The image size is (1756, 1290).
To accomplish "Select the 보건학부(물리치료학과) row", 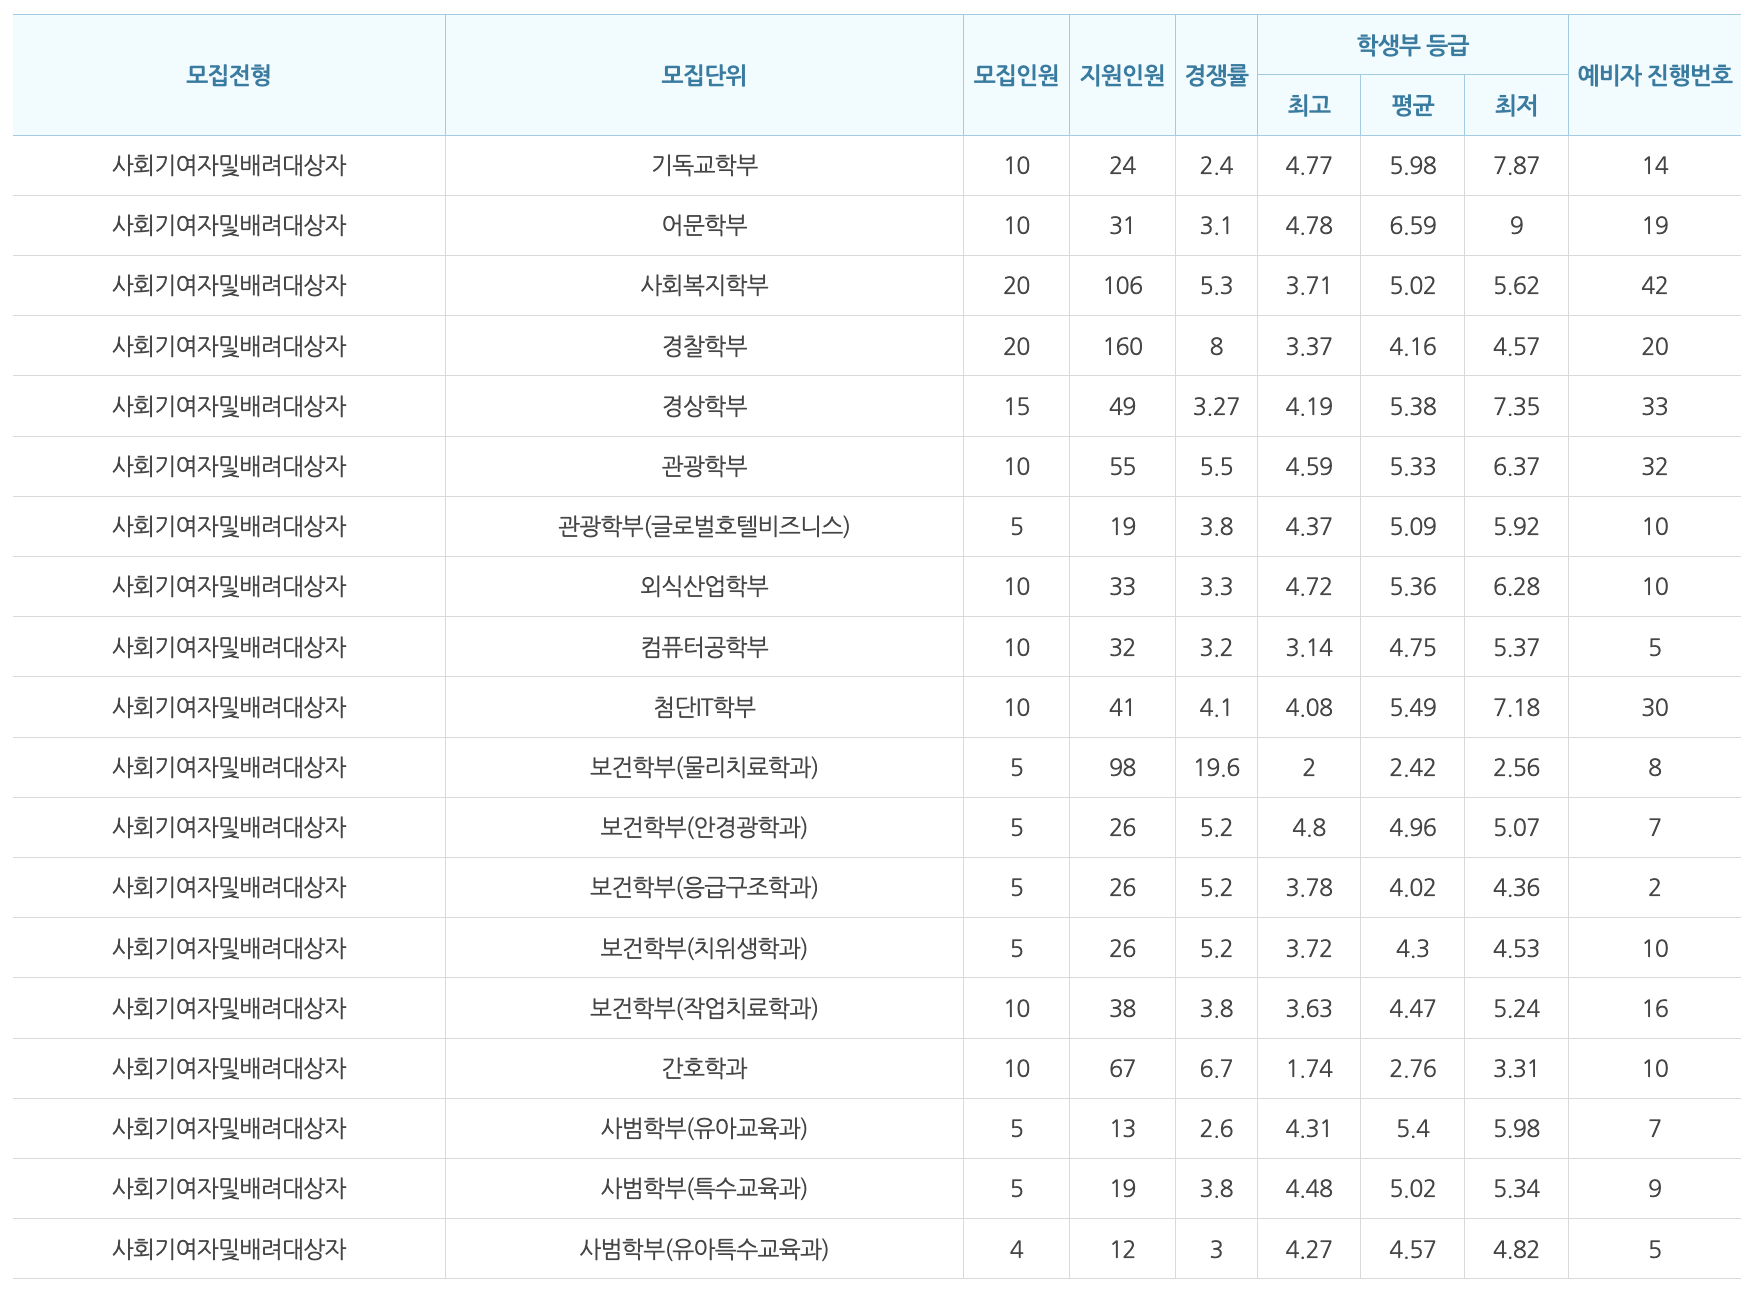I will [702, 766].
